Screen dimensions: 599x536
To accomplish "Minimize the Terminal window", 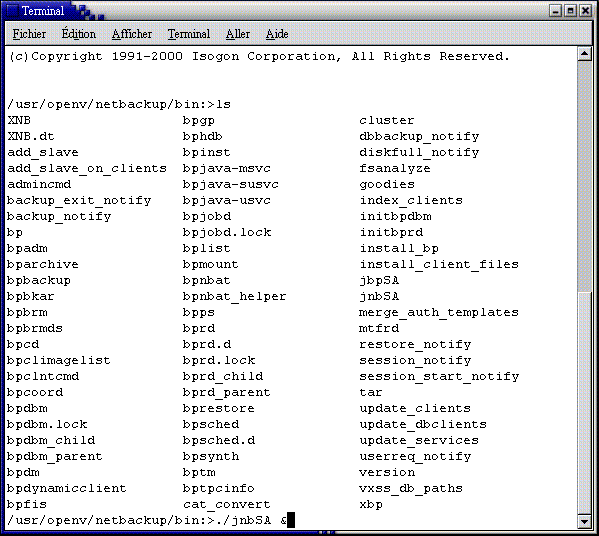I will 555,11.
